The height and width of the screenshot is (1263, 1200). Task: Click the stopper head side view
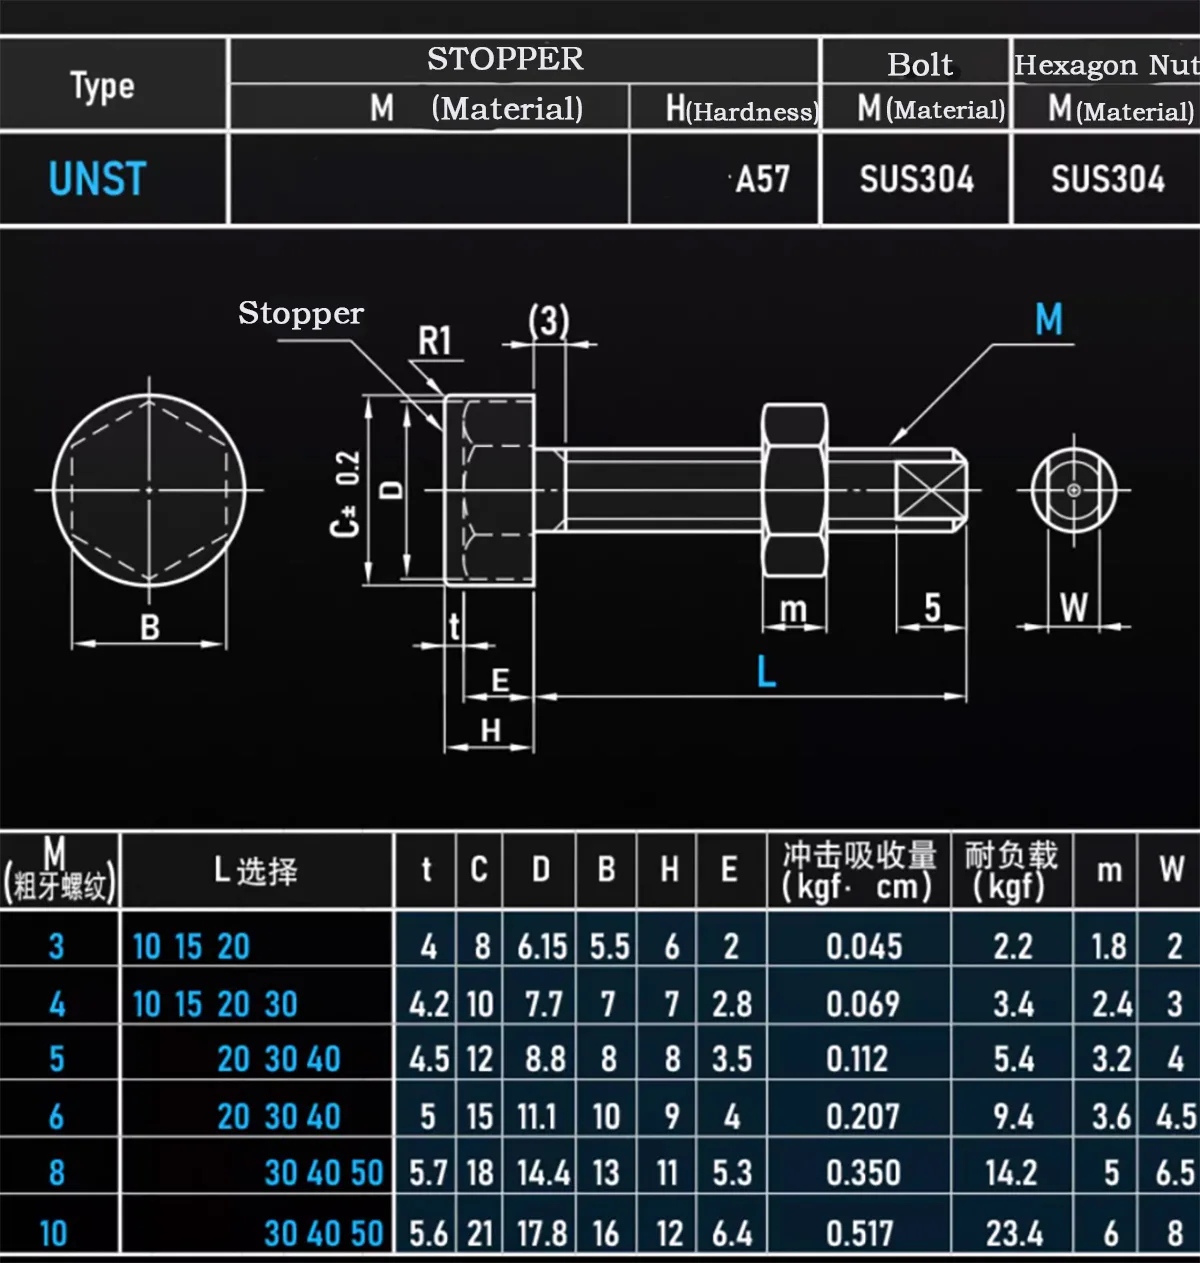pos(489,489)
